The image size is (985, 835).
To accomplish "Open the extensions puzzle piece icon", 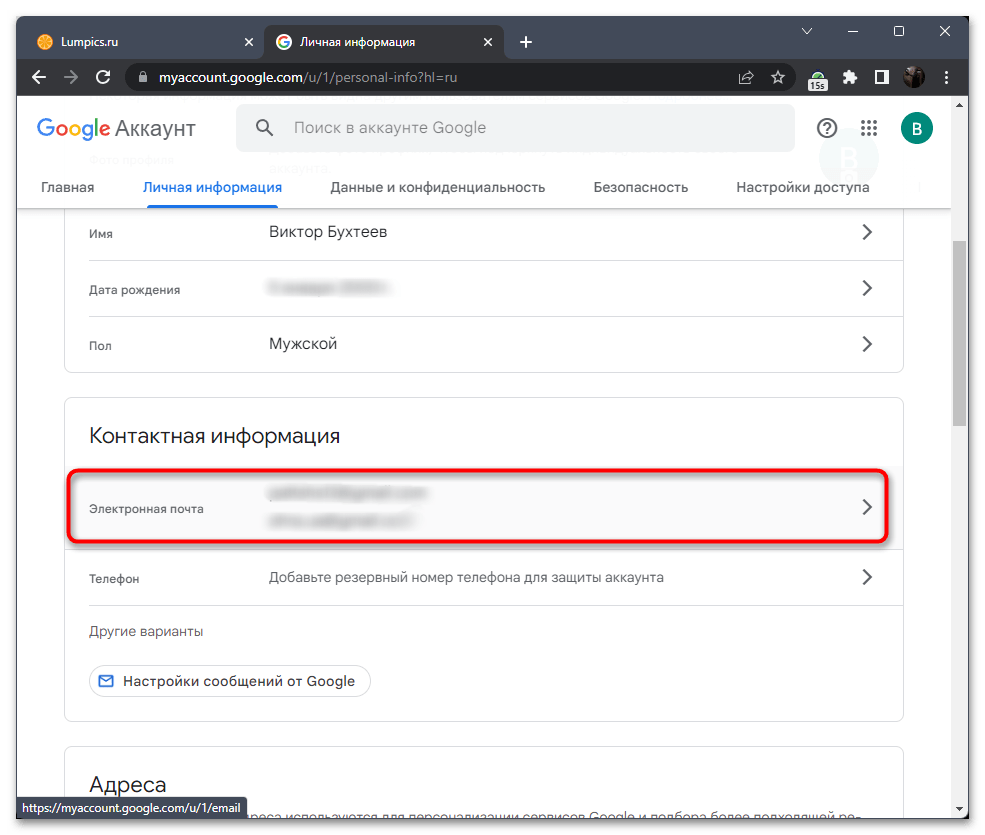I will (850, 77).
